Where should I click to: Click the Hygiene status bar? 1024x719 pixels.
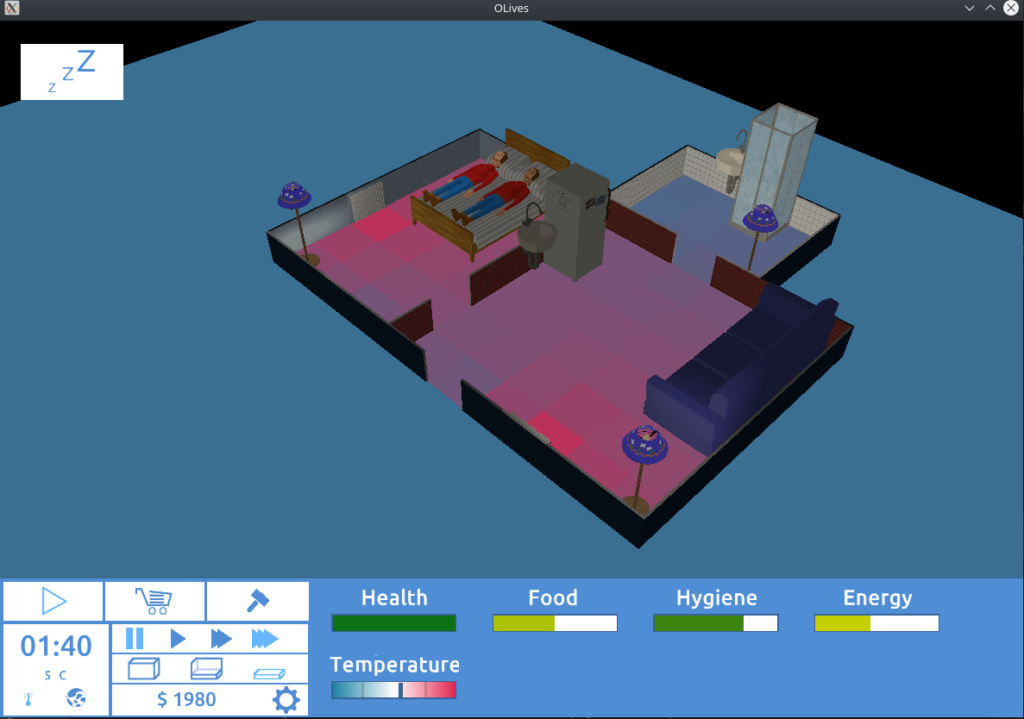pyautogui.click(x=716, y=623)
